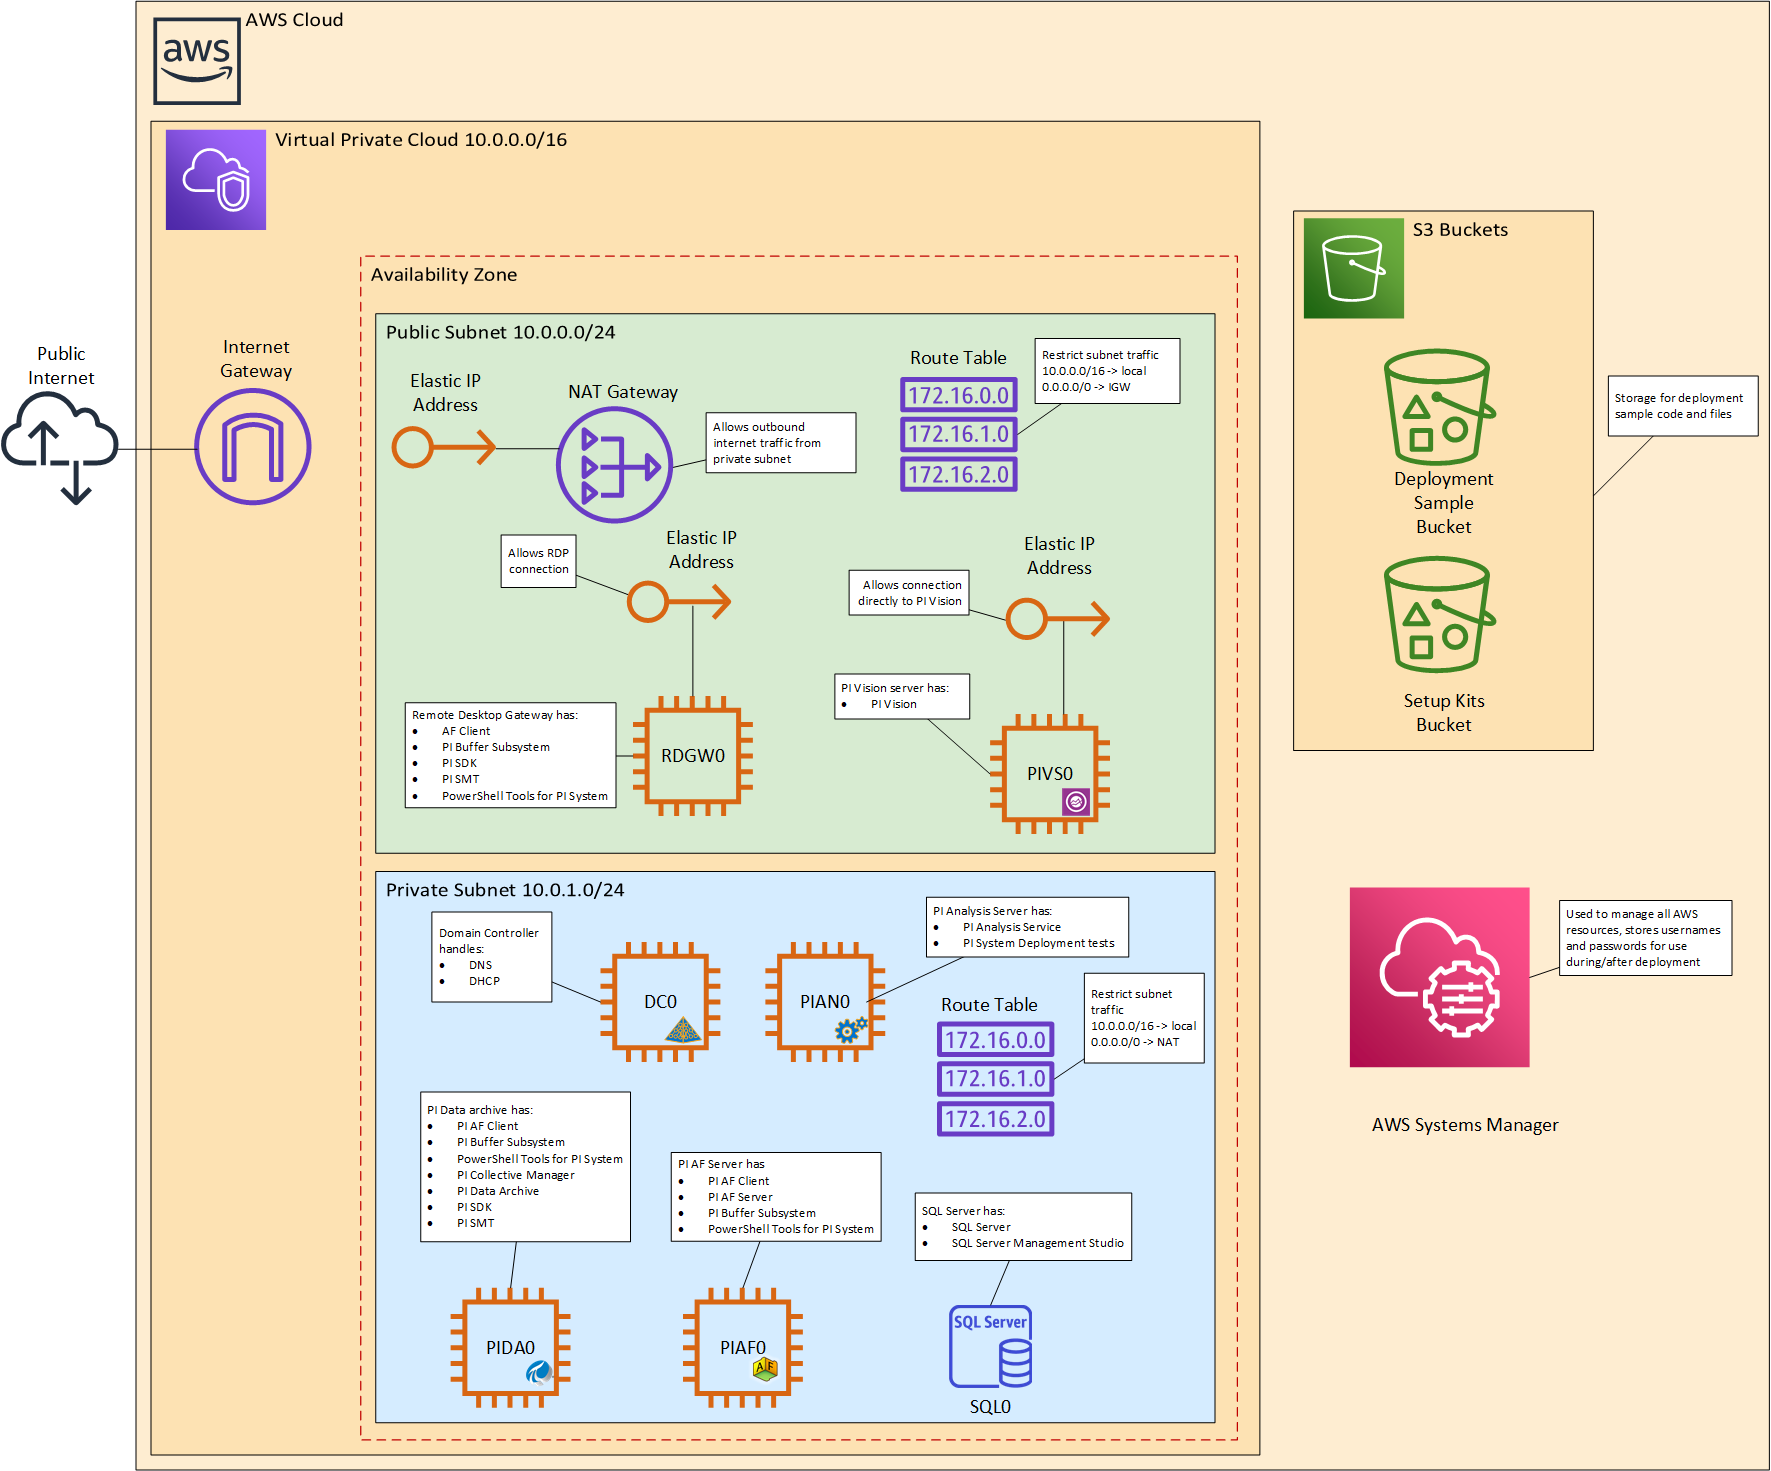Select the private subnet 'Route Table' label
The width and height of the screenshot is (1771, 1471).
(989, 1005)
